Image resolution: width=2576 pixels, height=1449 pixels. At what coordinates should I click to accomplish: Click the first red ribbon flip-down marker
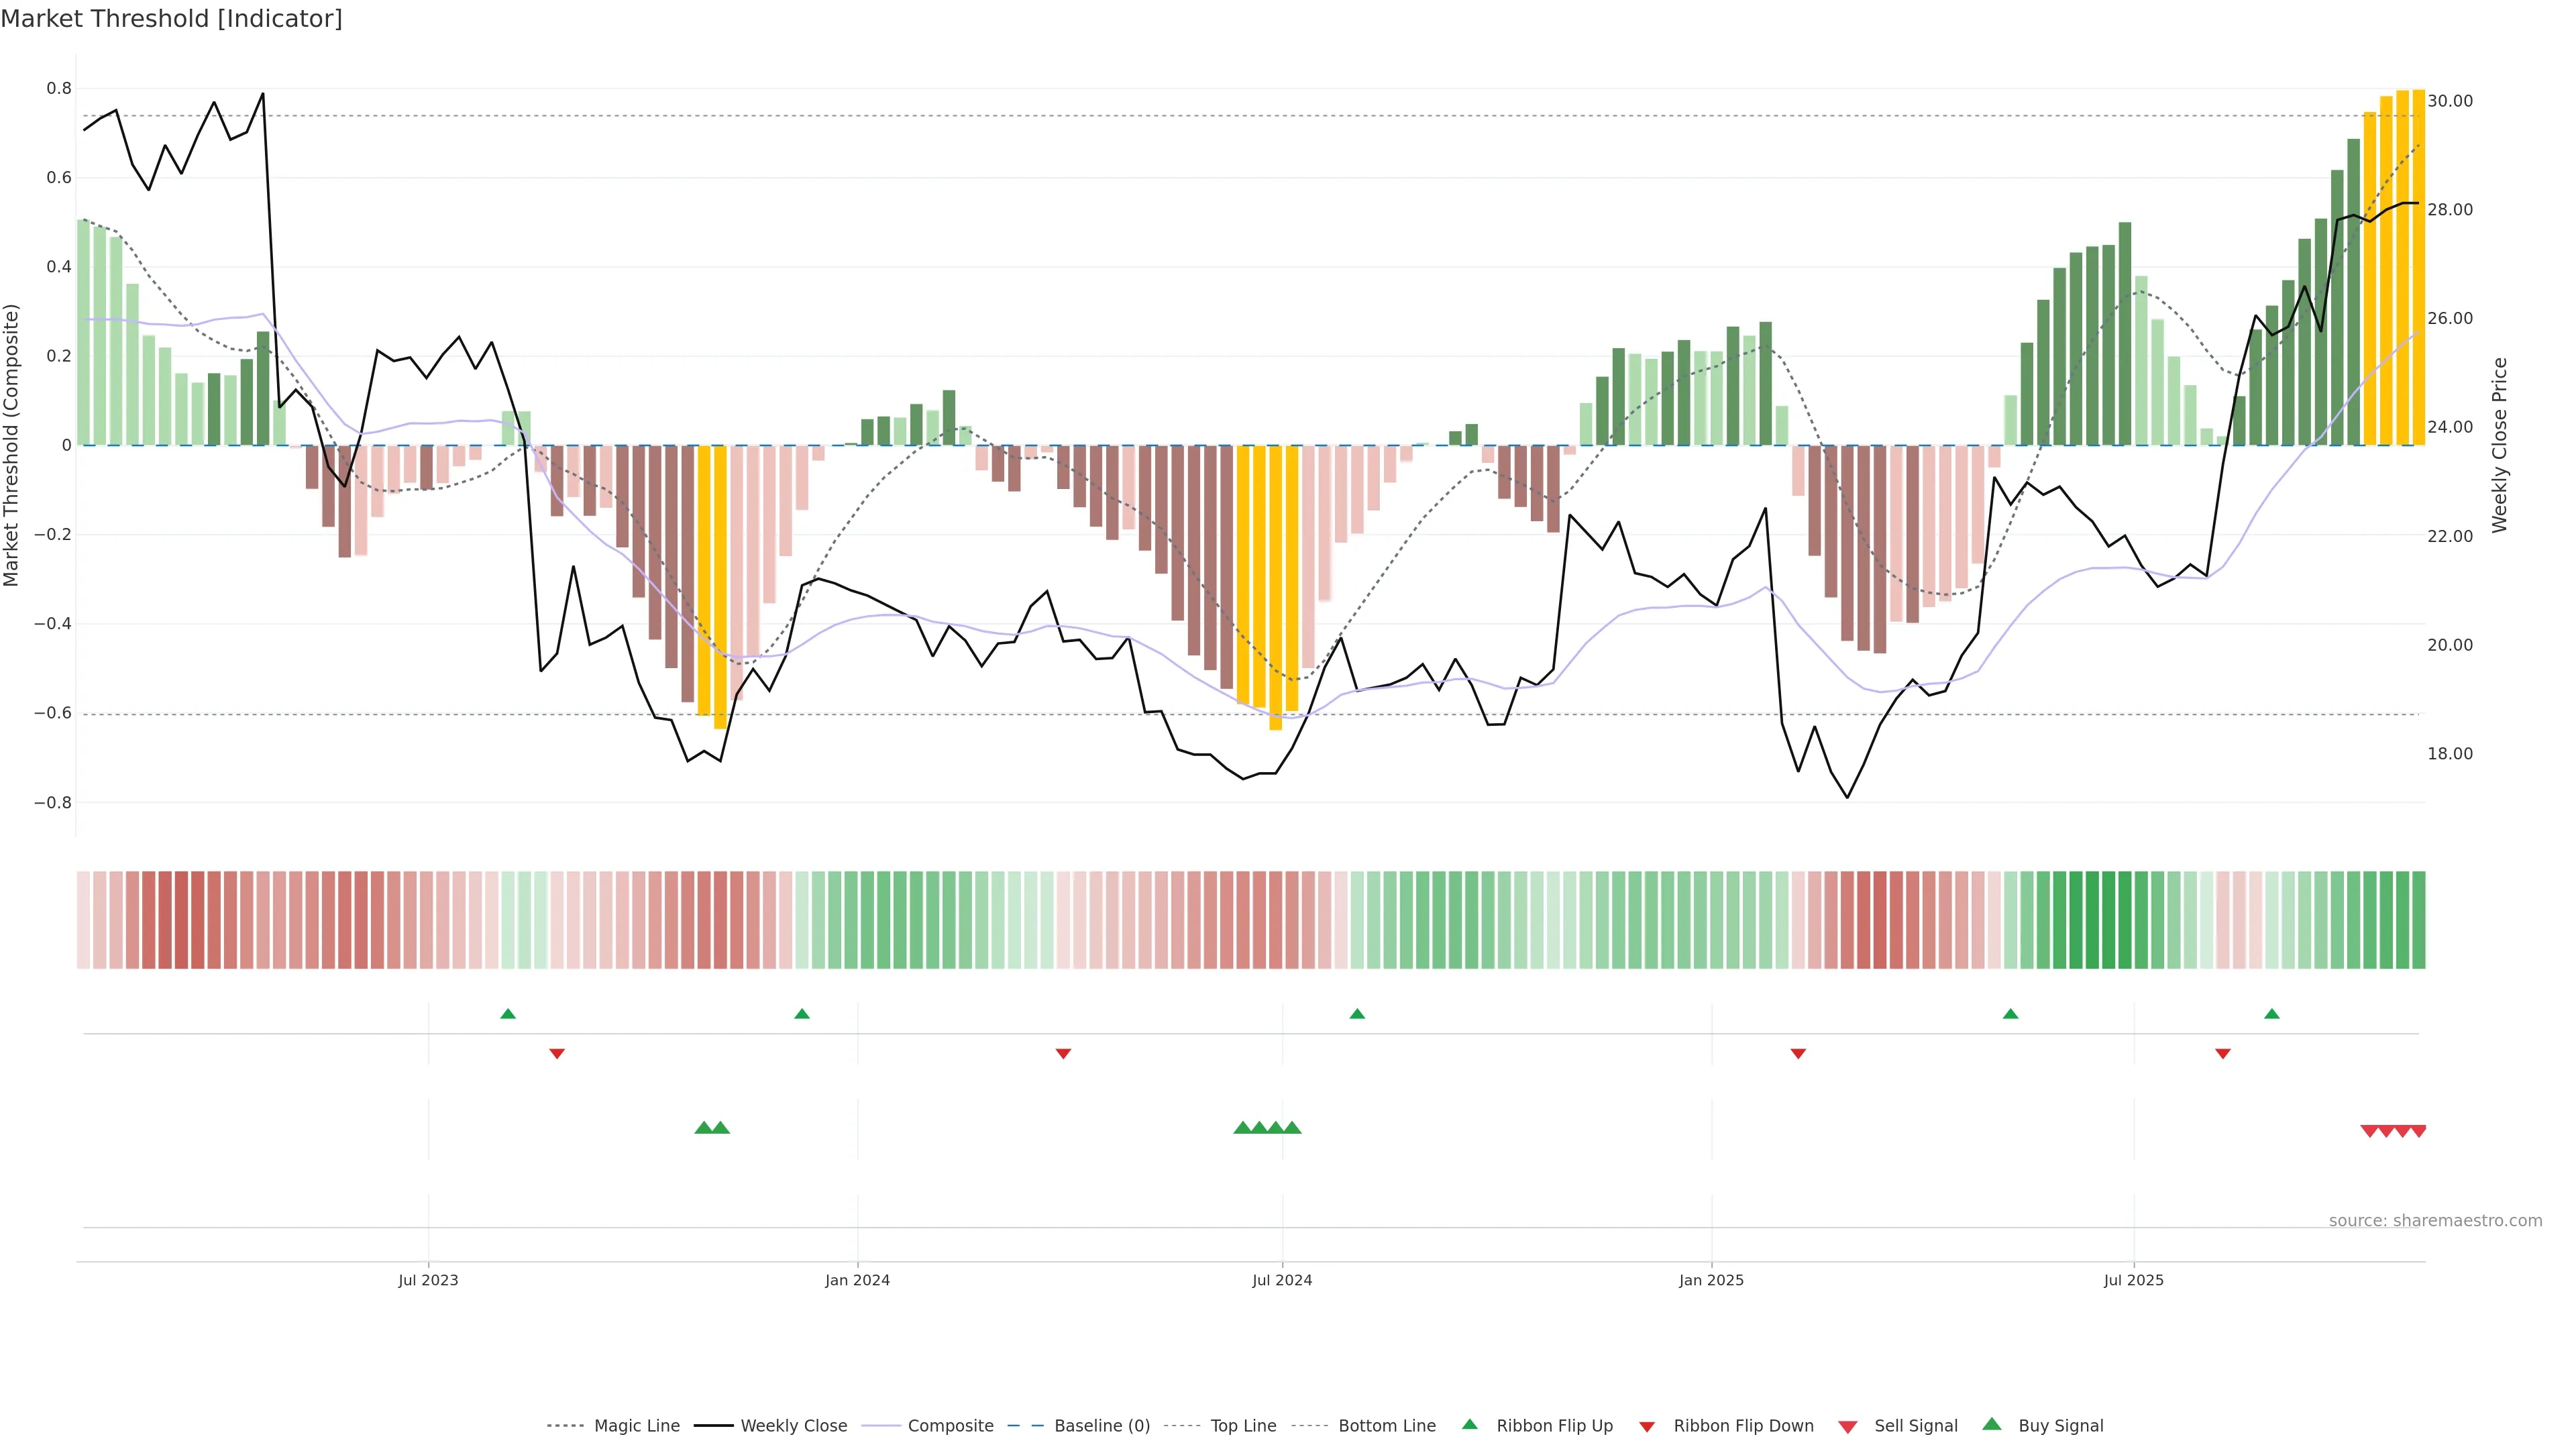(557, 1054)
